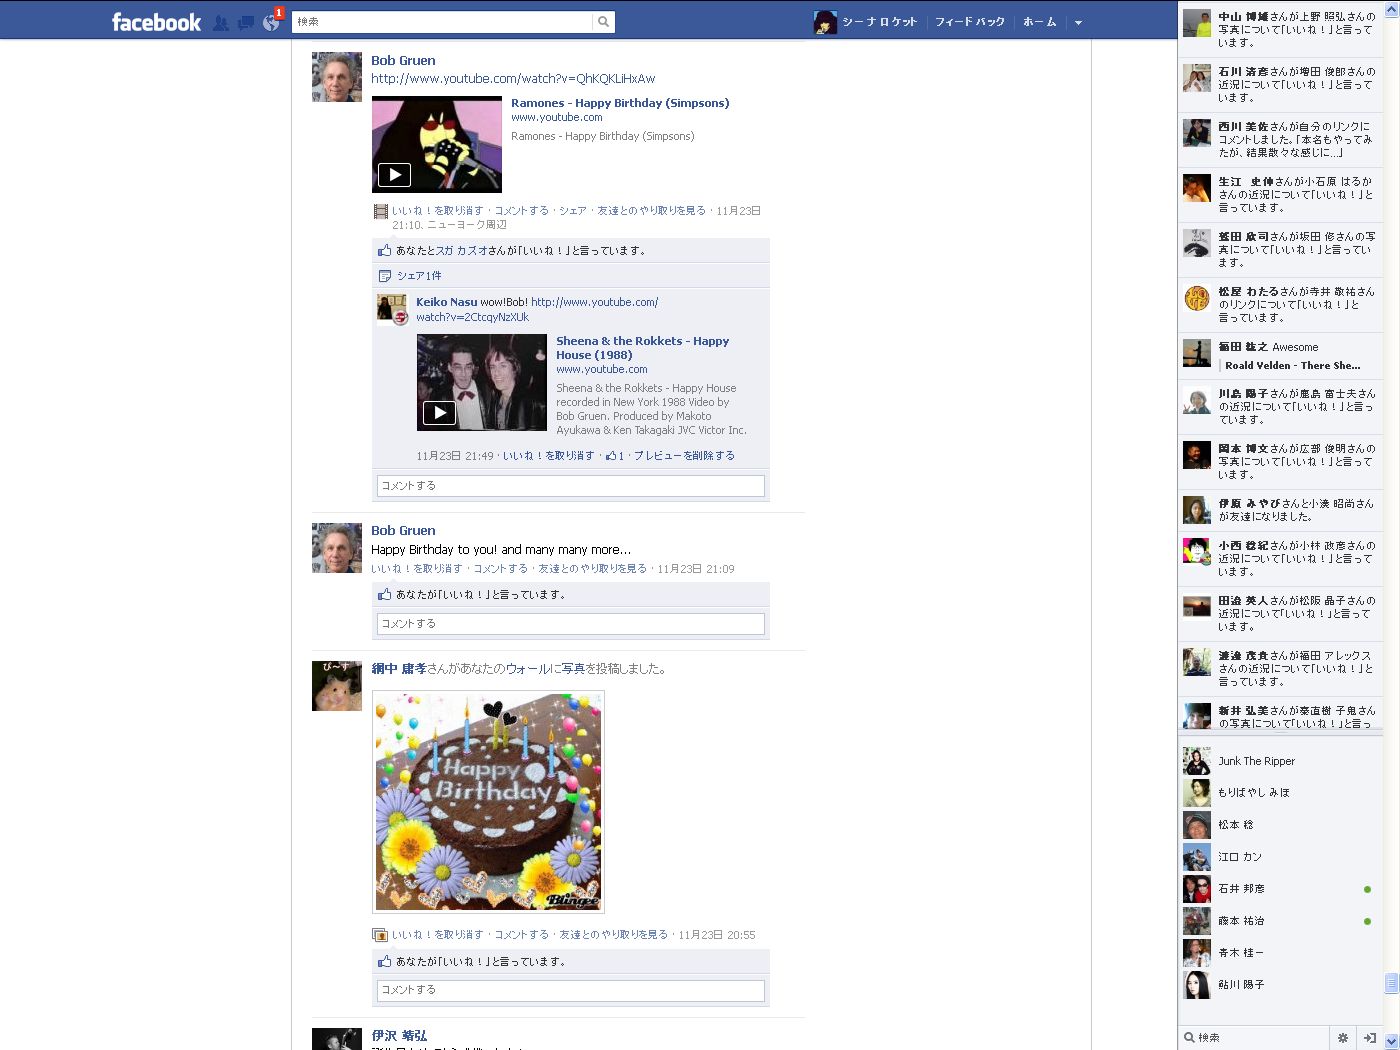Play the Ramones Happy Birthday video

click(x=394, y=175)
